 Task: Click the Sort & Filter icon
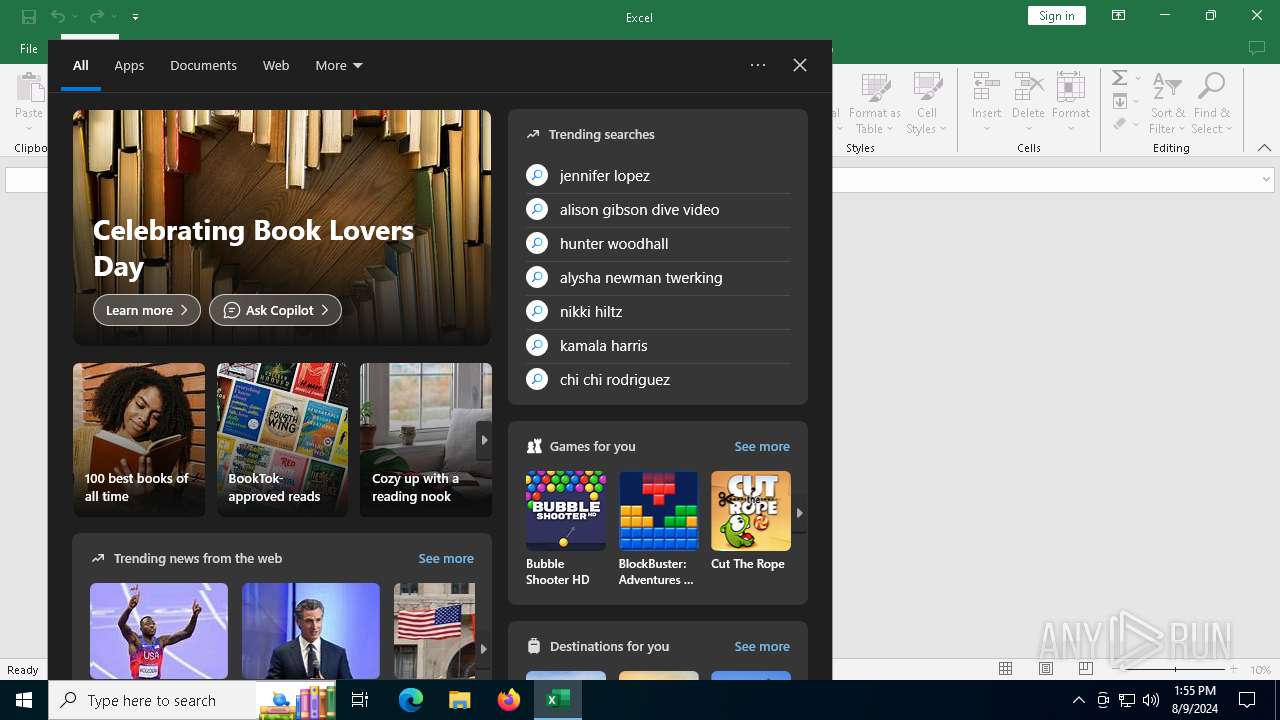click(x=1166, y=90)
